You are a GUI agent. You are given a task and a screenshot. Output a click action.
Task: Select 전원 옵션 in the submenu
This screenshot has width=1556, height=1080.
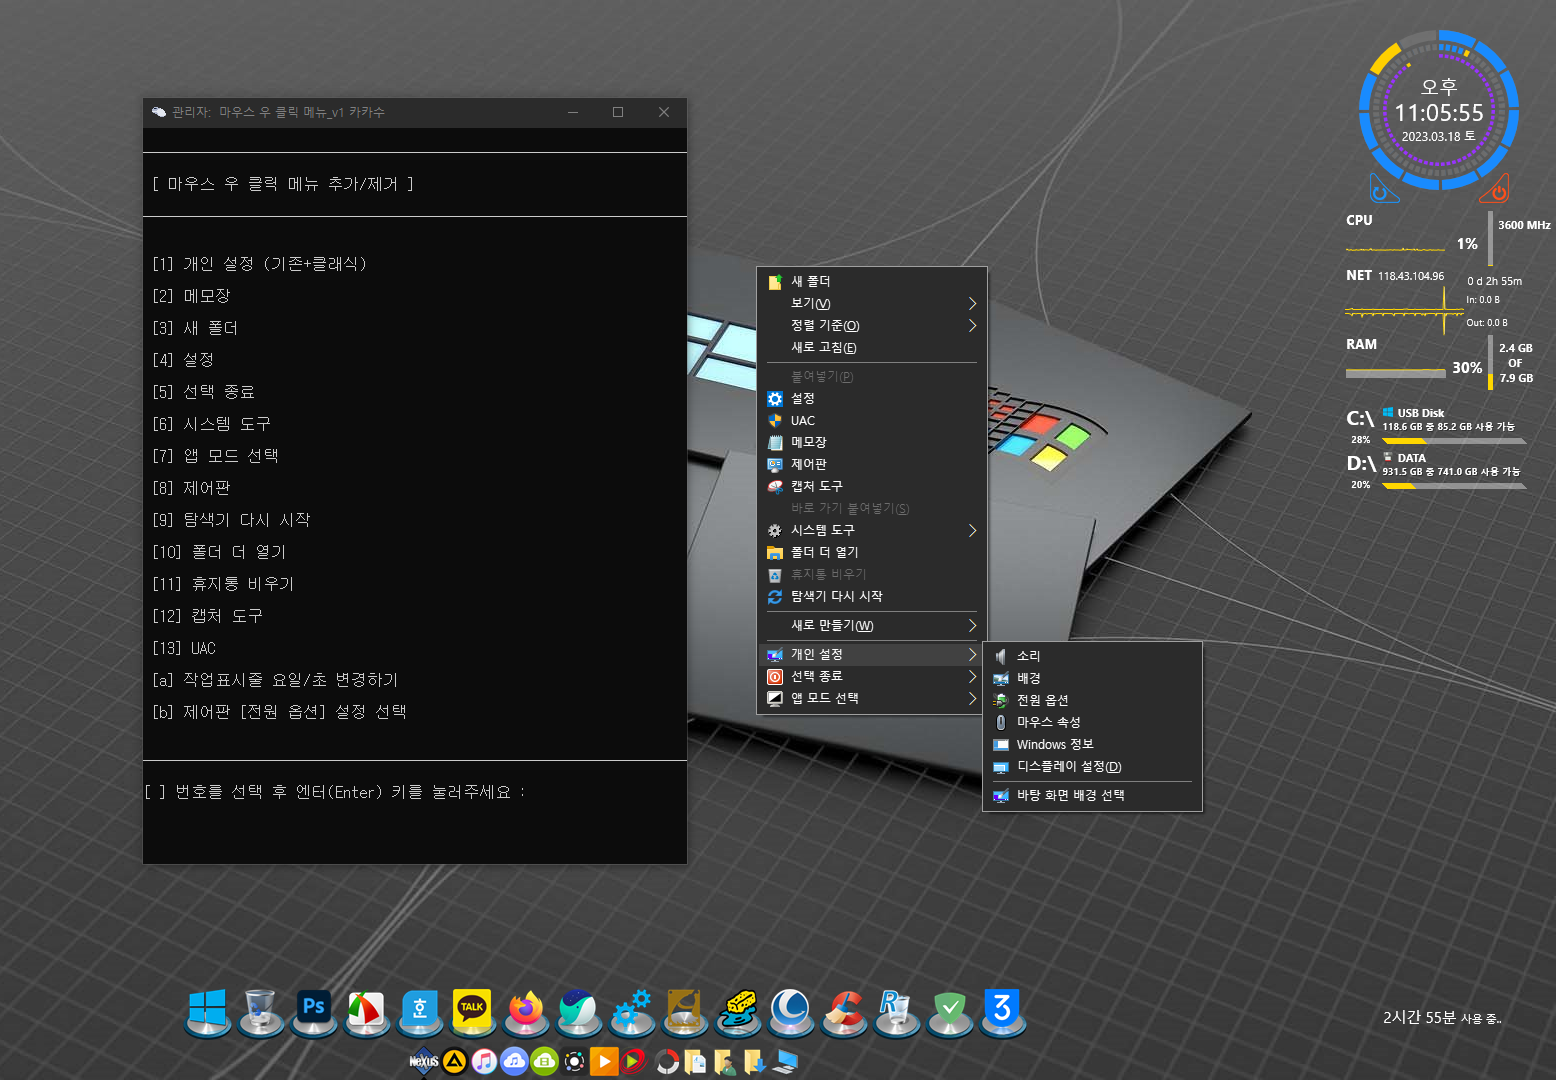point(1092,700)
